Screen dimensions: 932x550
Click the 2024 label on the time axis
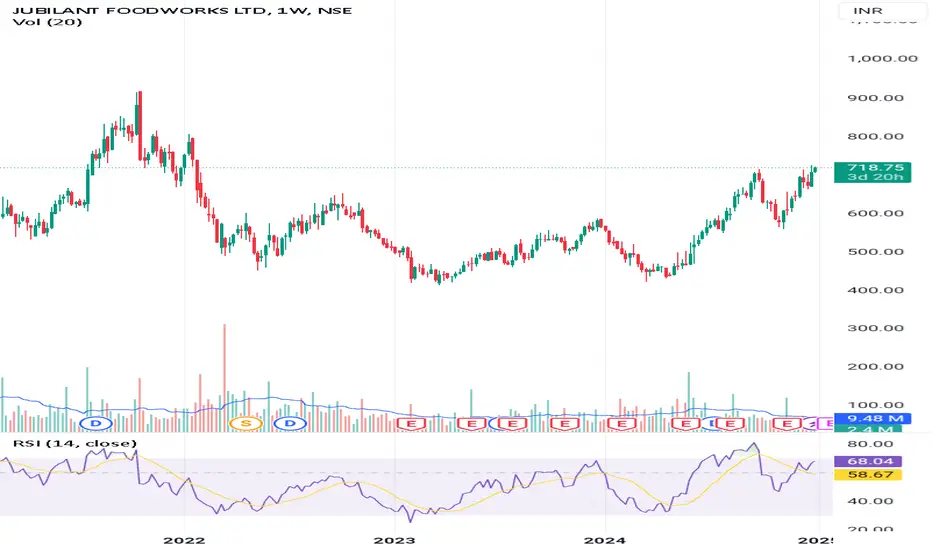605,540
